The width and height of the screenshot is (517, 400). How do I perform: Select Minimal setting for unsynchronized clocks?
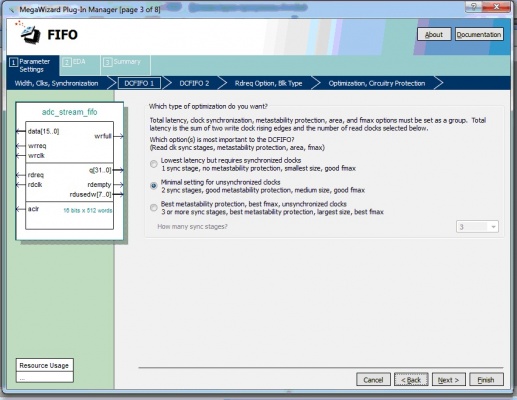click(x=154, y=186)
